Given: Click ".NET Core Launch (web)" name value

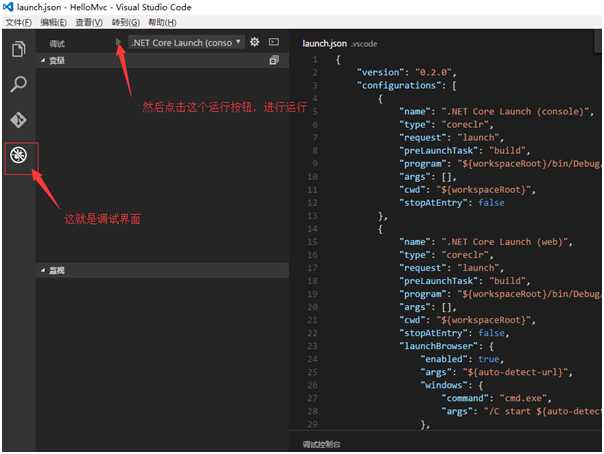Looking at the screenshot, I should [x=505, y=242].
